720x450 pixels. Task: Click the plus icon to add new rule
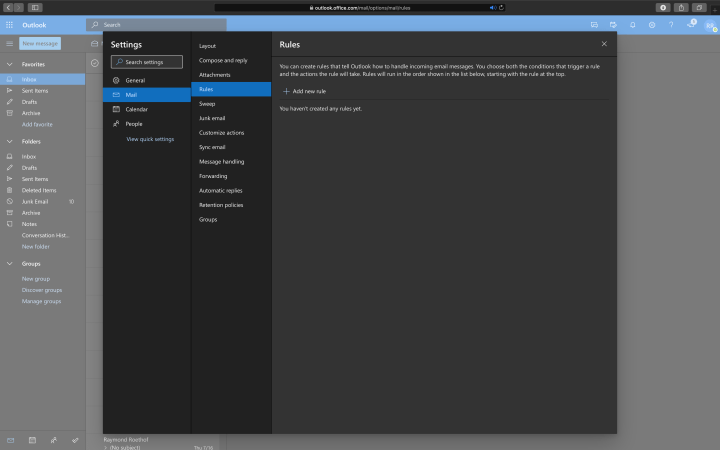(x=286, y=91)
